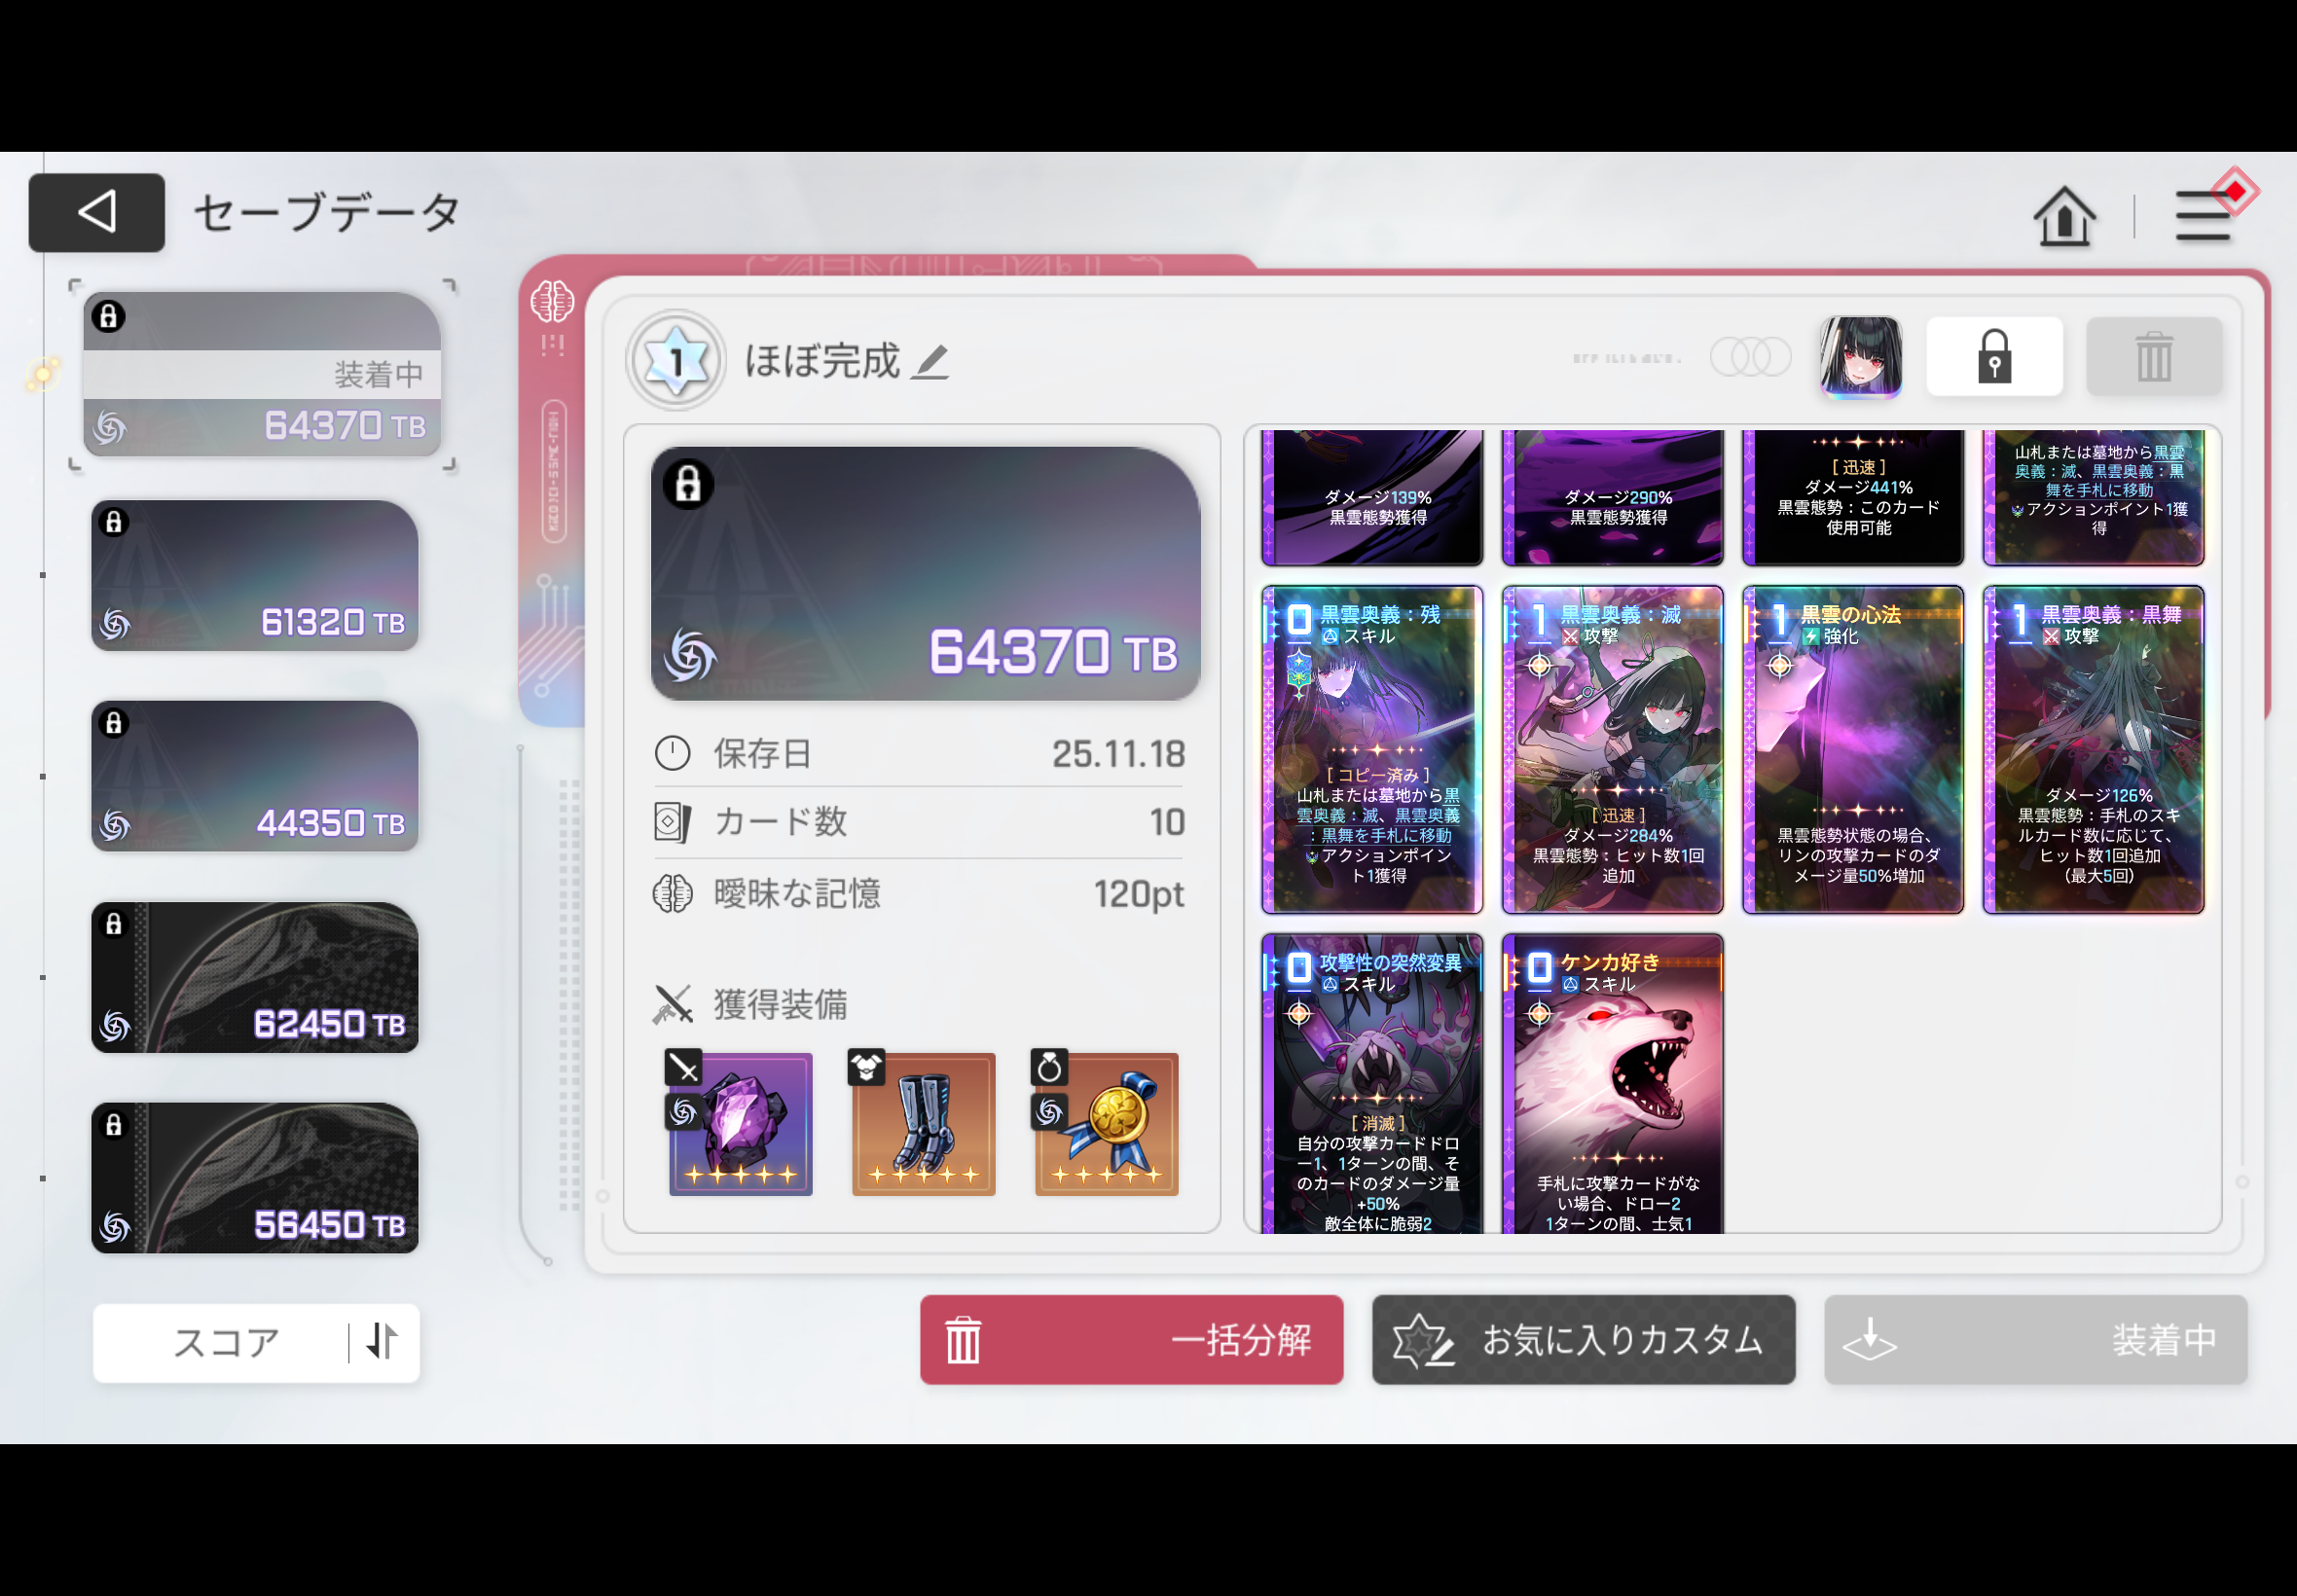Screen dimensions: 2297x1596
Task: Open the 黒雲の心法 card
Action: pos(1852,750)
